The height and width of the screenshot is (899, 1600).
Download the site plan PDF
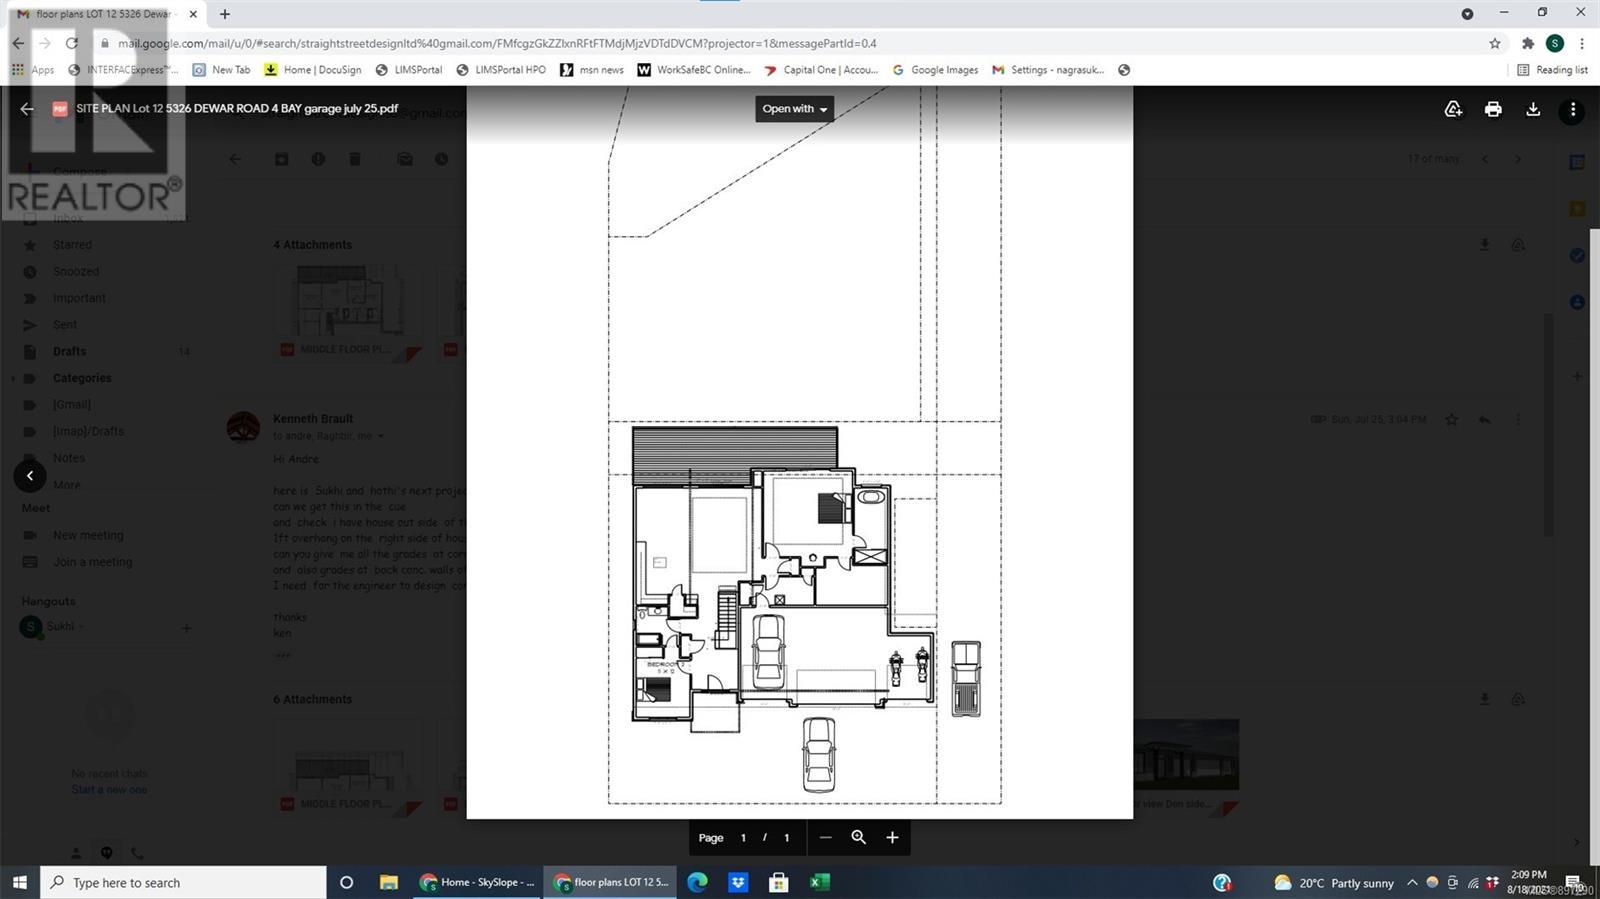pos(1533,109)
